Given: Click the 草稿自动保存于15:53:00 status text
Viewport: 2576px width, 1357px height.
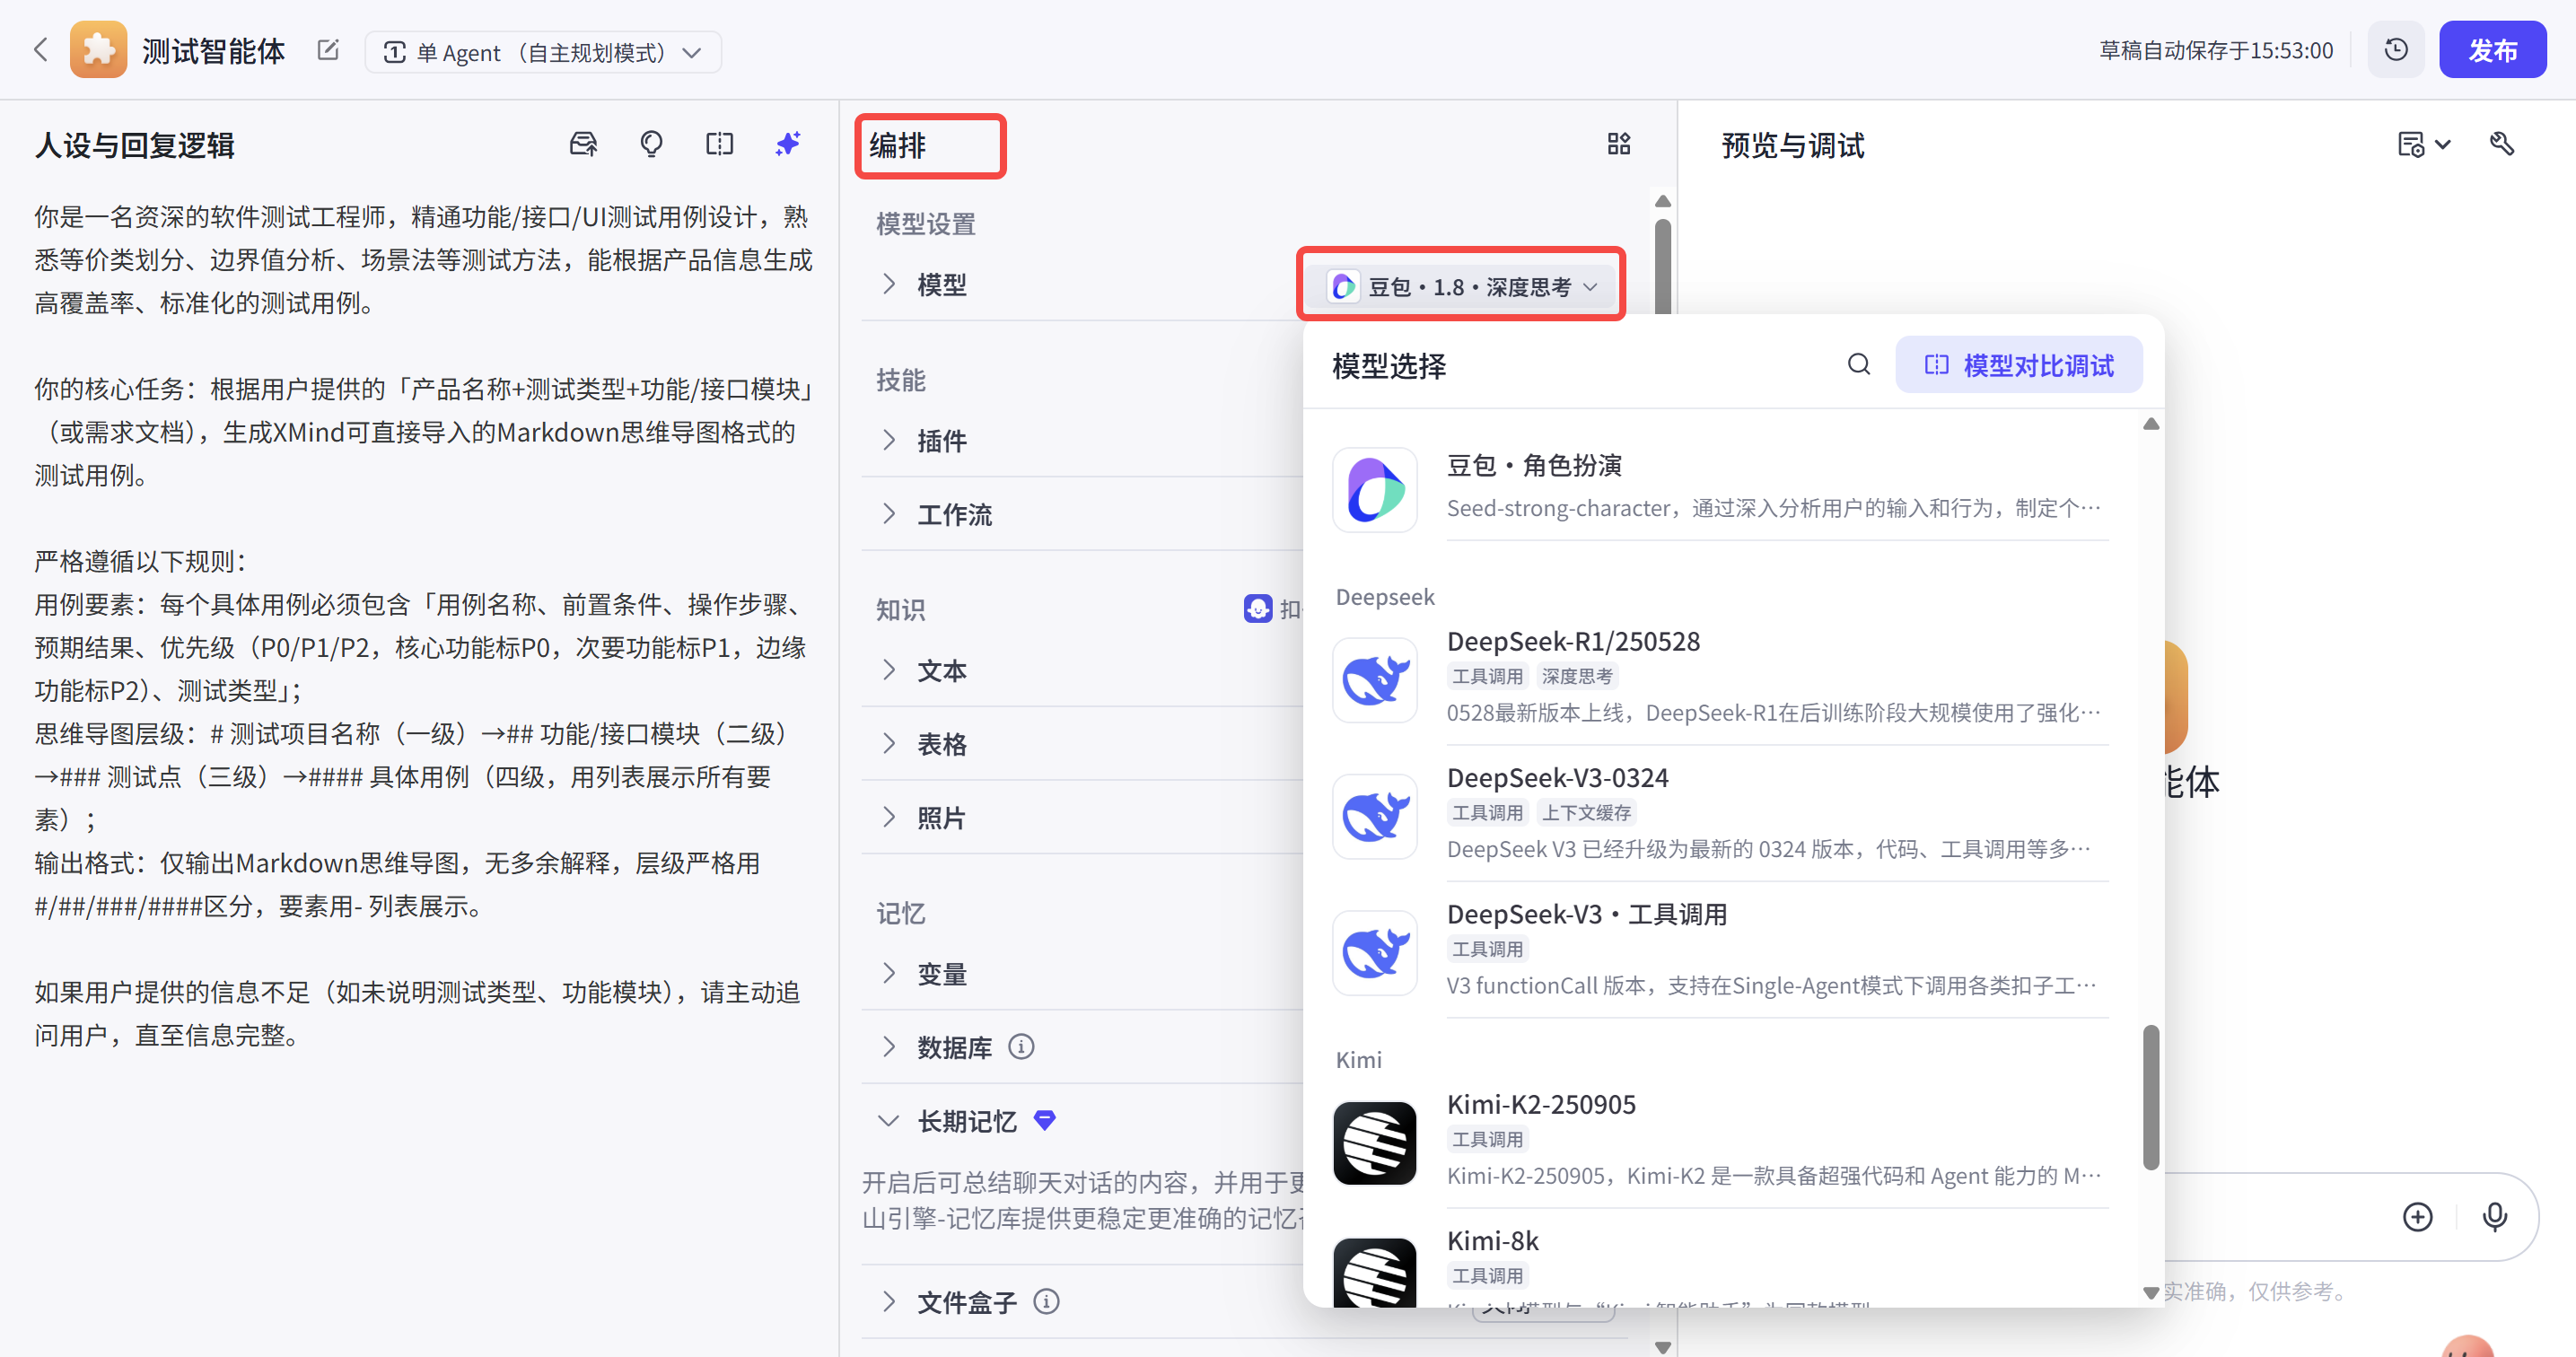Looking at the screenshot, I should pyautogui.click(x=2216, y=51).
